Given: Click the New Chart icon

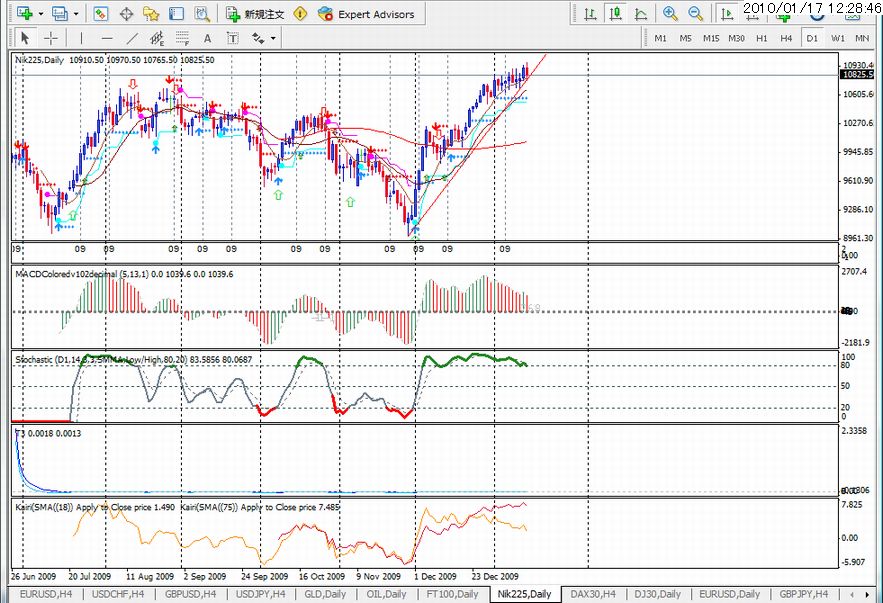Looking at the screenshot, I should click(25, 14).
